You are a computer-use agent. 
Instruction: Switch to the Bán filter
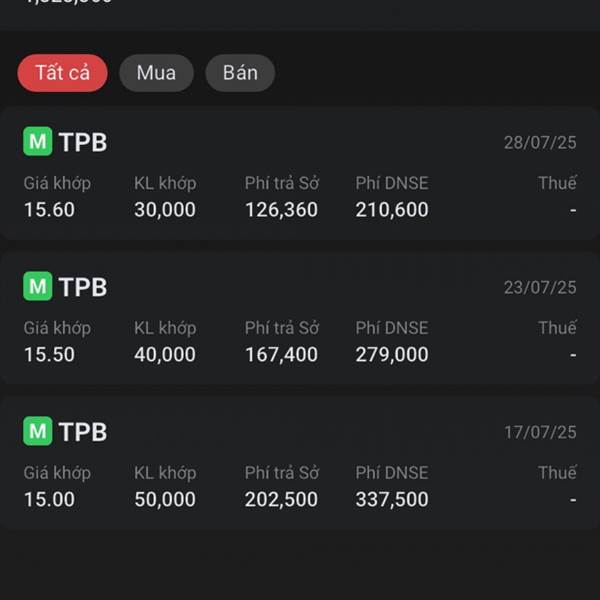coord(240,73)
